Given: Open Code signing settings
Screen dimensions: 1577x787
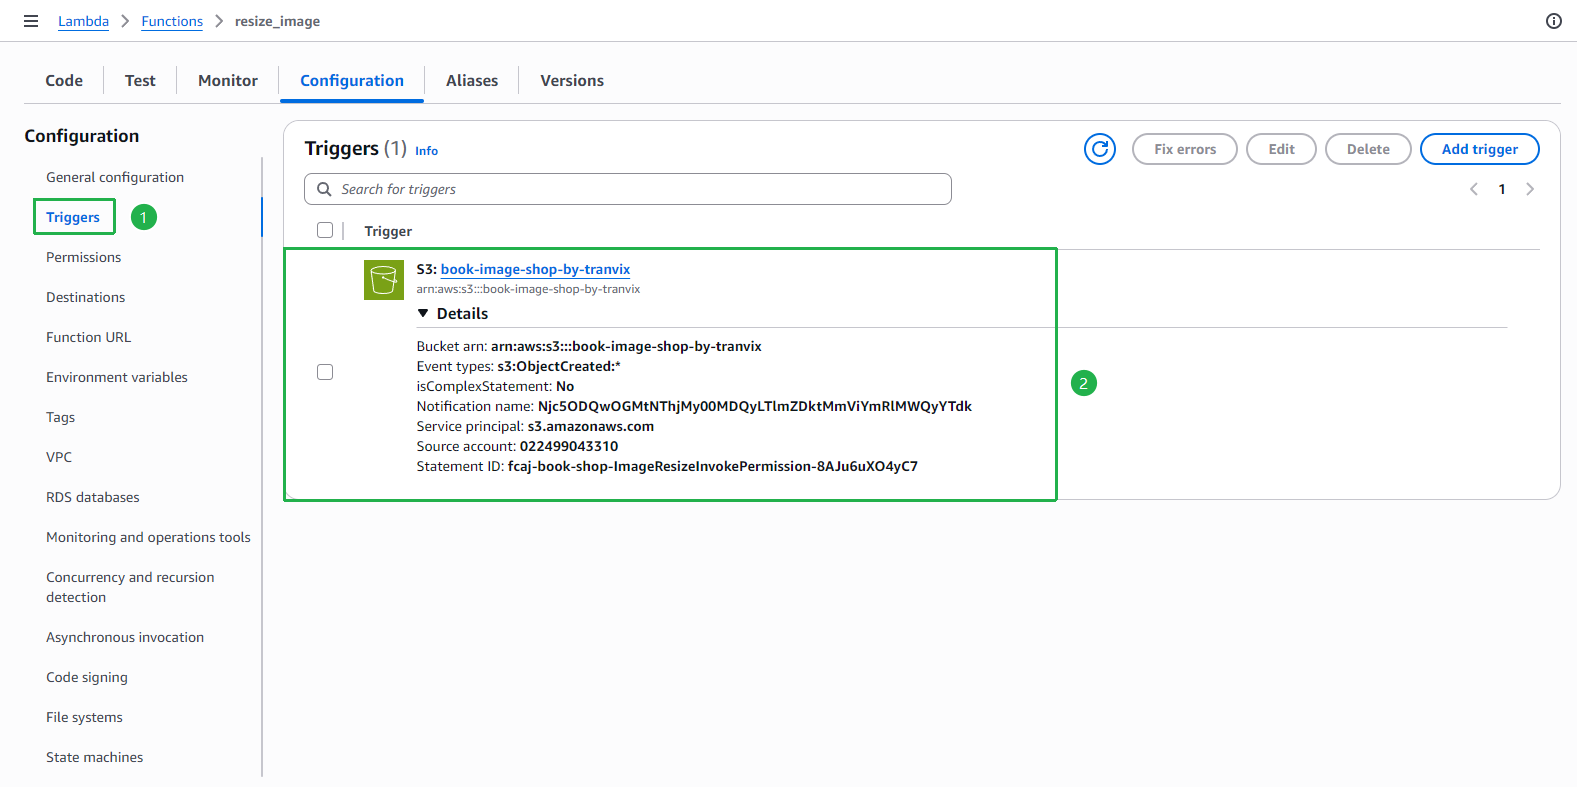Looking at the screenshot, I should (87, 677).
